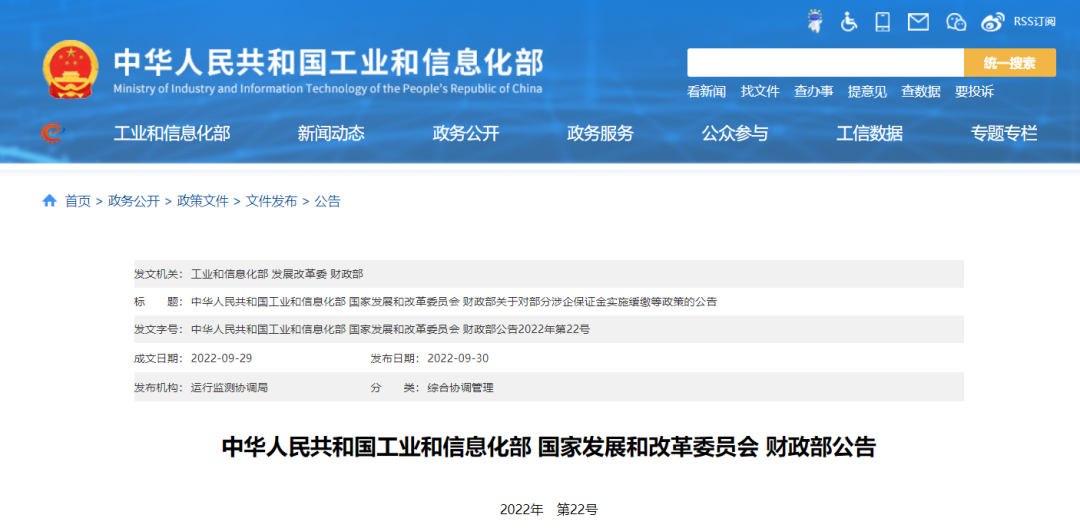Click the red gear logo in navbar
Viewport: 1080px width, 528px height.
coord(52,133)
